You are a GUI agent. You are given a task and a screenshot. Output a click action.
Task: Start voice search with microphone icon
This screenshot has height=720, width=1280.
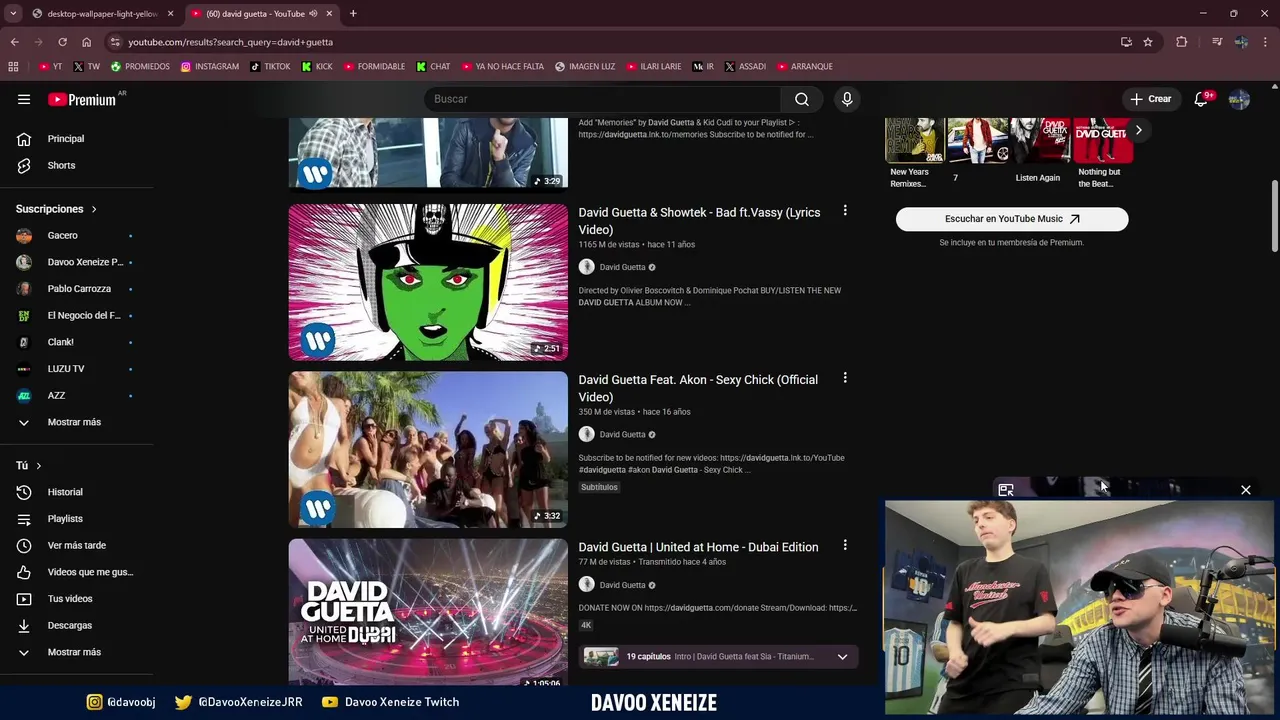(x=847, y=99)
